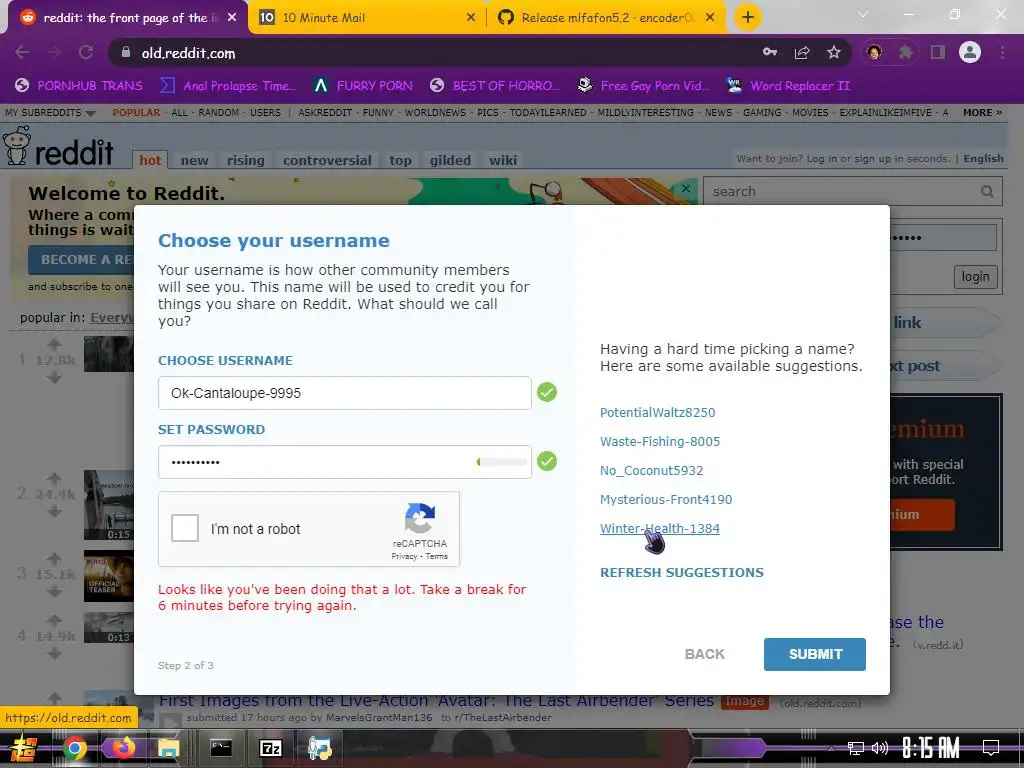
Task: Downvote the post ranked 2
Action: coord(54,511)
